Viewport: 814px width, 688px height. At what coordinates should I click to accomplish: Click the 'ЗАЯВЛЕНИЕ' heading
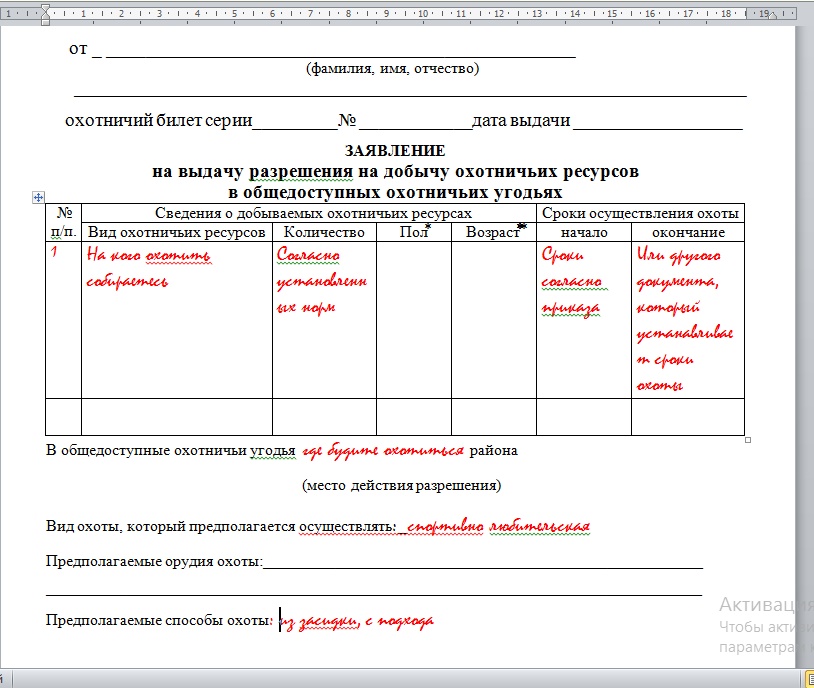pos(395,151)
